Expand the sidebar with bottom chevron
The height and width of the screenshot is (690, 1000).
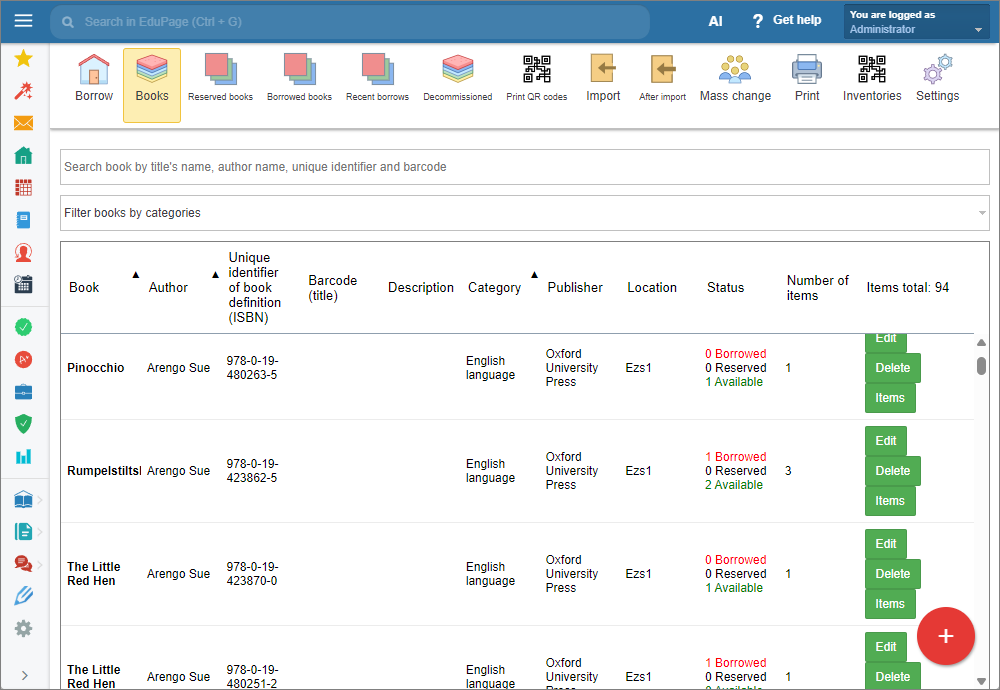24,675
